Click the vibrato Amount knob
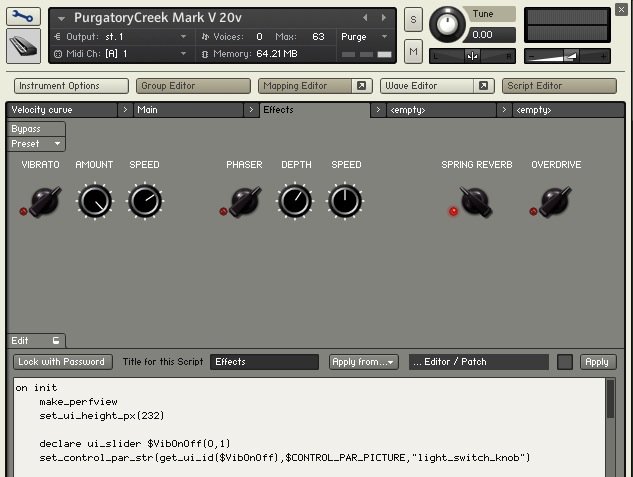633x477 pixels. 94,202
